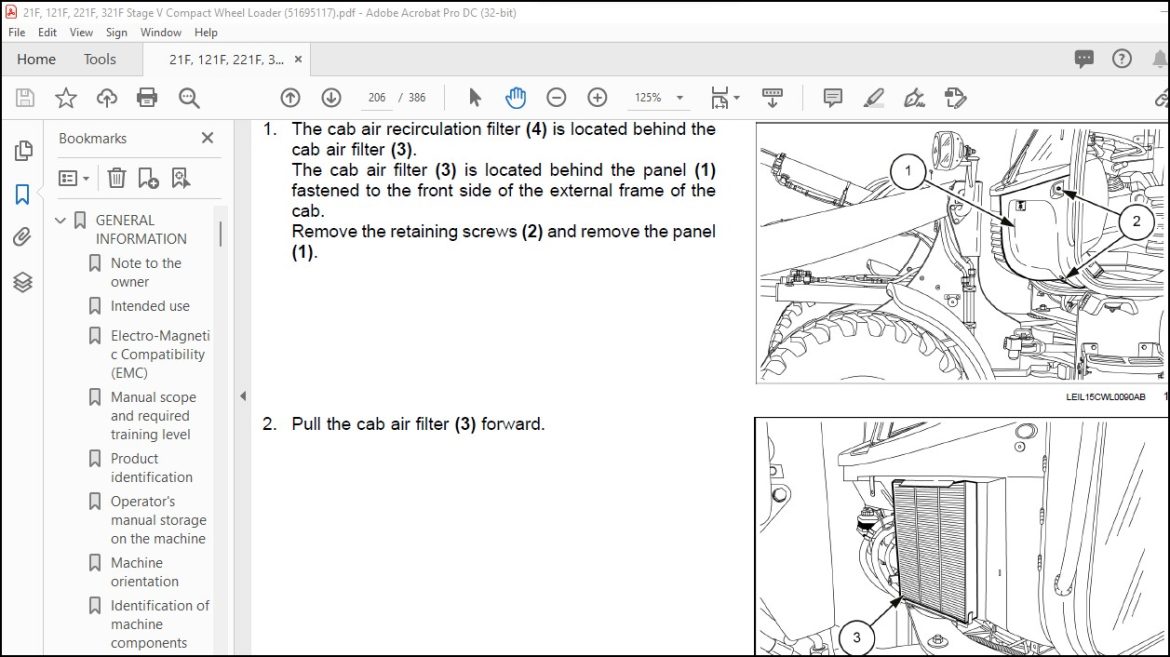The width and height of the screenshot is (1170, 657).
Task: Zoom out with minus button
Action: tap(556, 97)
